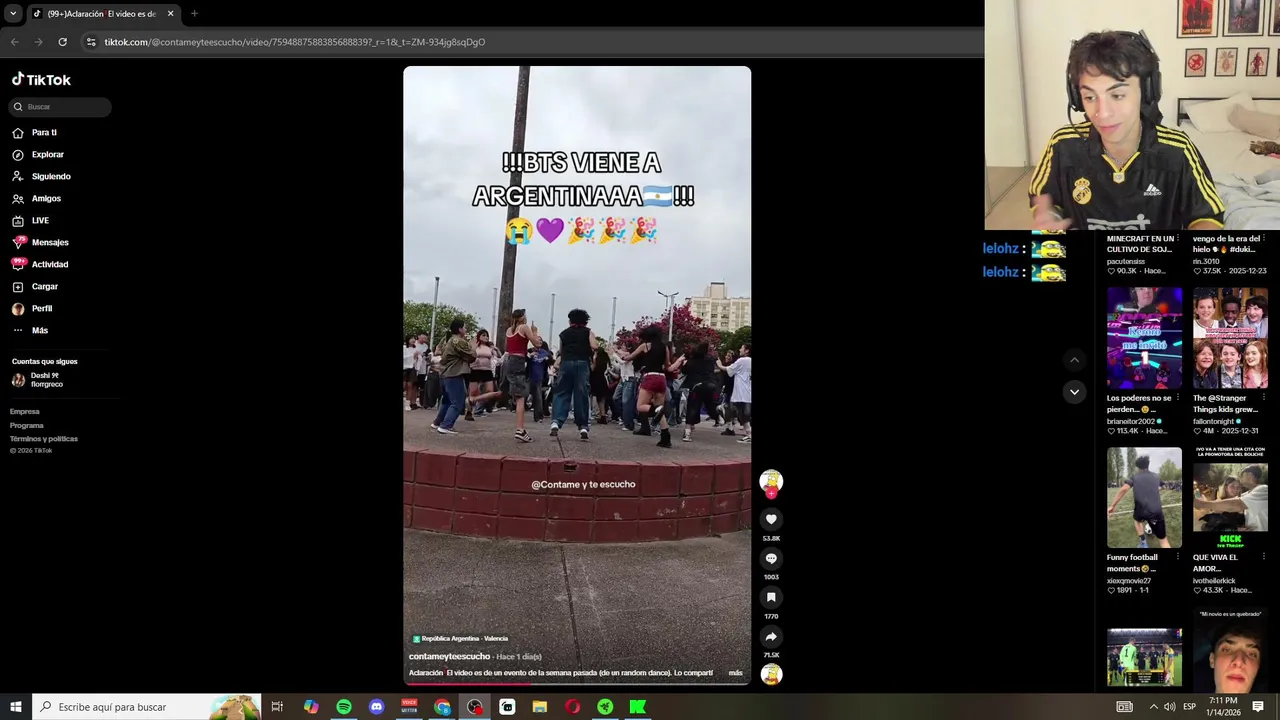Open the Programa footer link

[27, 425]
